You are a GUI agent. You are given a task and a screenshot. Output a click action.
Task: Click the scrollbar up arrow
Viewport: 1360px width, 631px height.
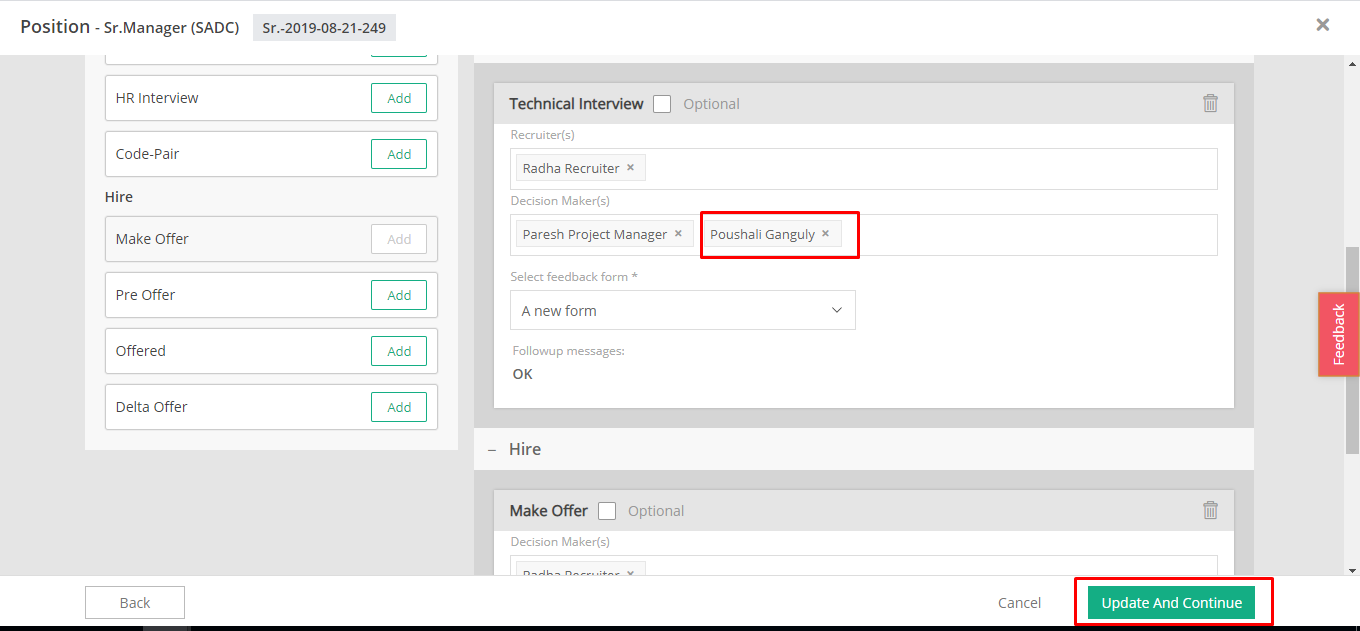coord(1352,63)
